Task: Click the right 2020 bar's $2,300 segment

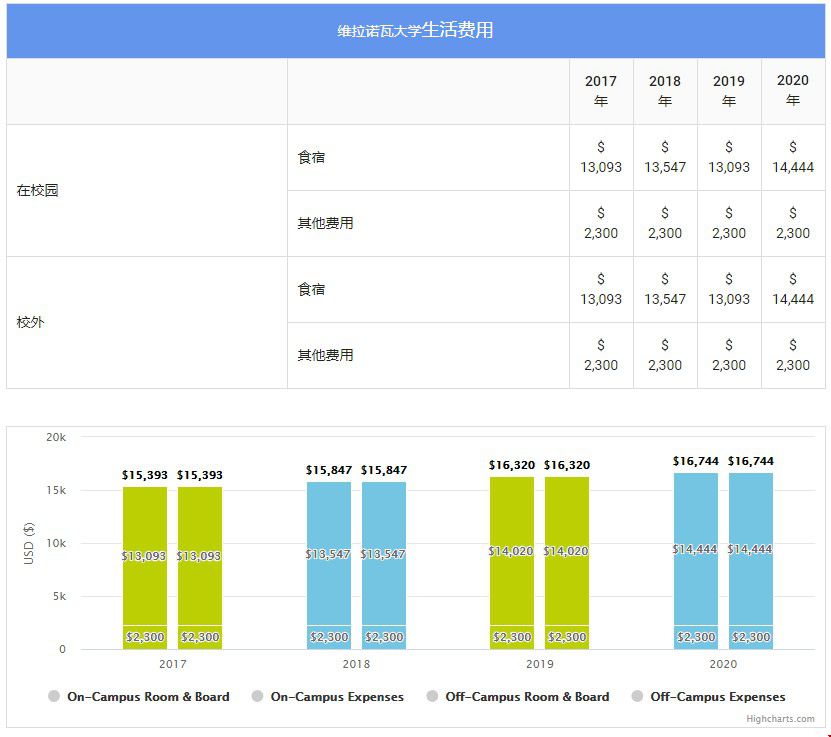Action: point(751,637)
